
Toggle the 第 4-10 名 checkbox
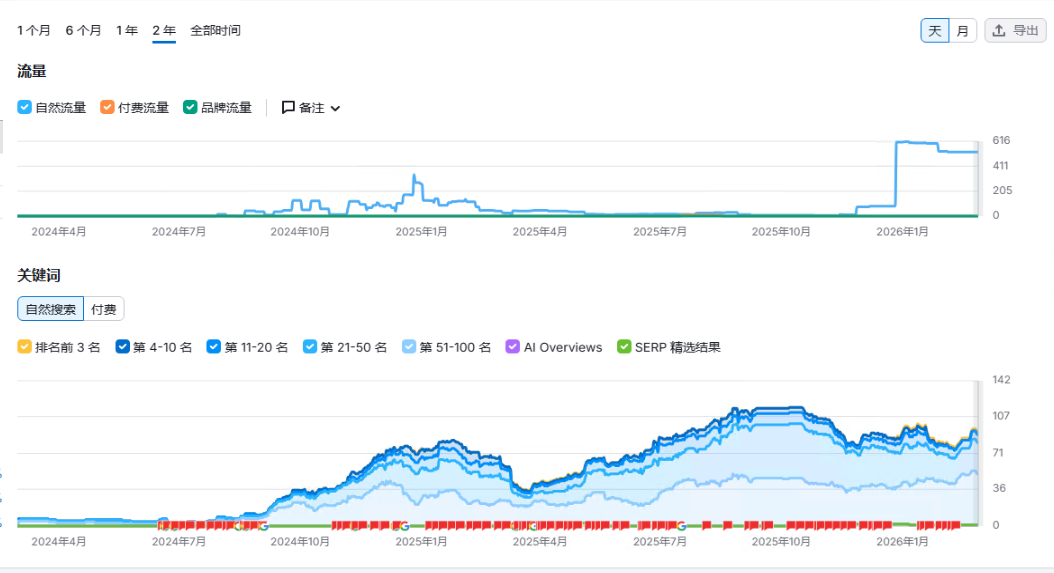pyautogui.click(x=122, y=347)
